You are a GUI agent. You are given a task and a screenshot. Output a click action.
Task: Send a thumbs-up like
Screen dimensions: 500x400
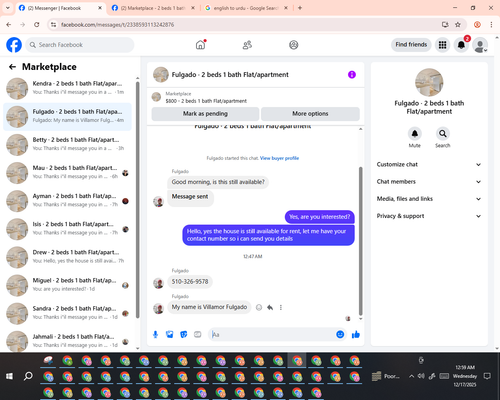point(356,334)
